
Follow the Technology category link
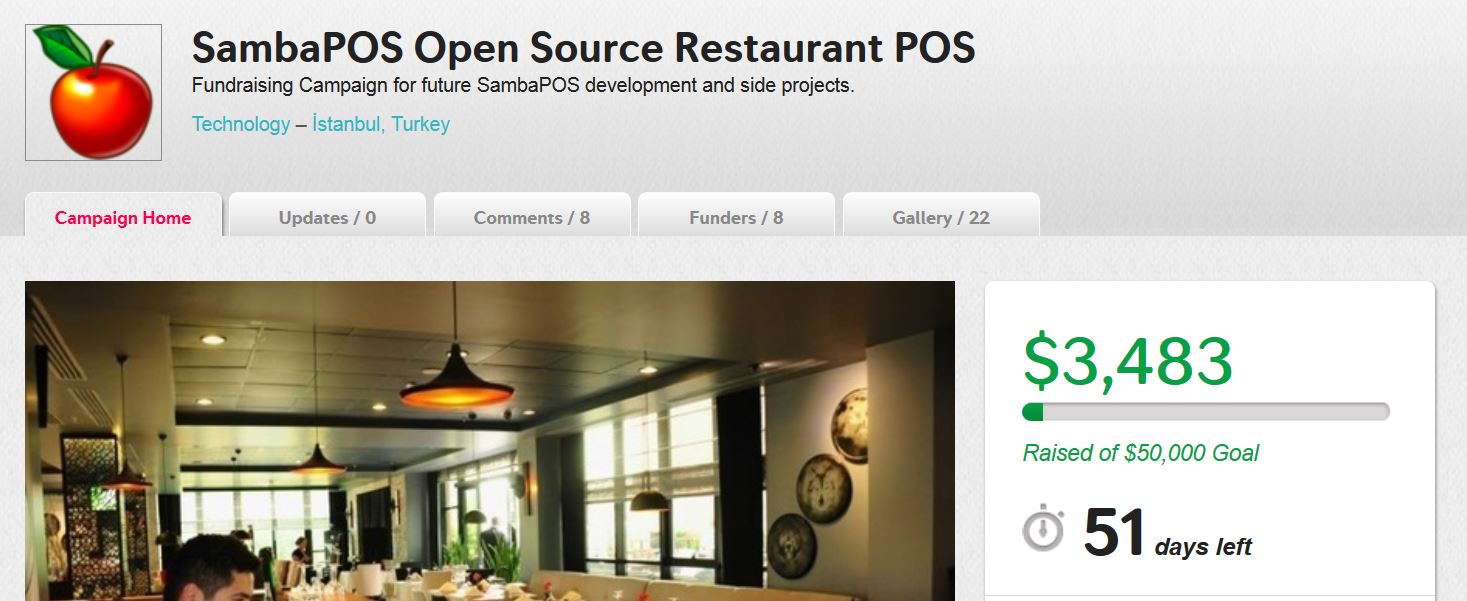click(241, 124)
